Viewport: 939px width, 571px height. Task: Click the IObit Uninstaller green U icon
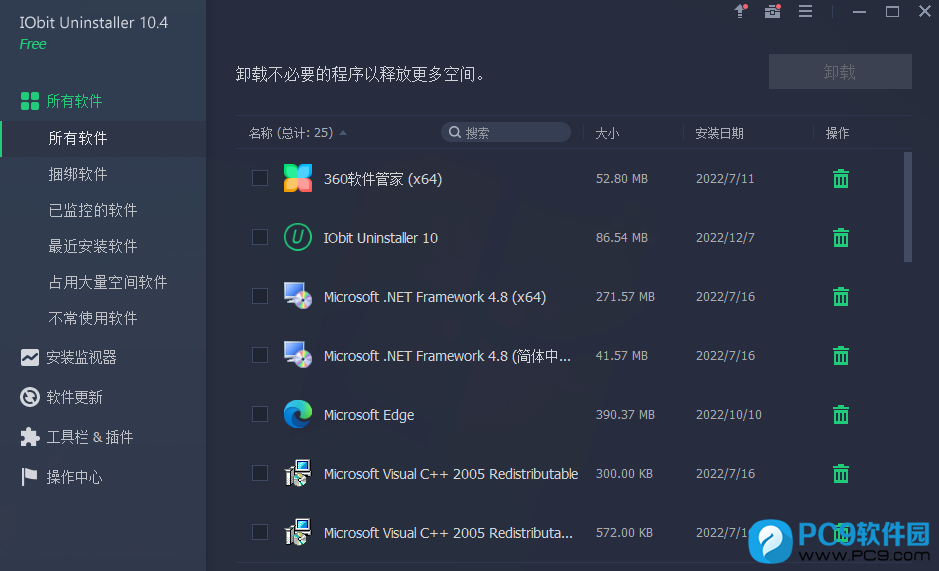click(298, 237)
